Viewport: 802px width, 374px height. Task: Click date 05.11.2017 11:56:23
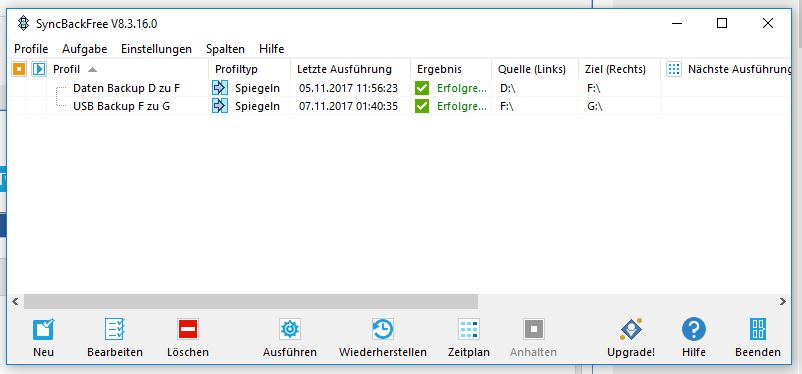pyautogui.click(x=348, y=88)
